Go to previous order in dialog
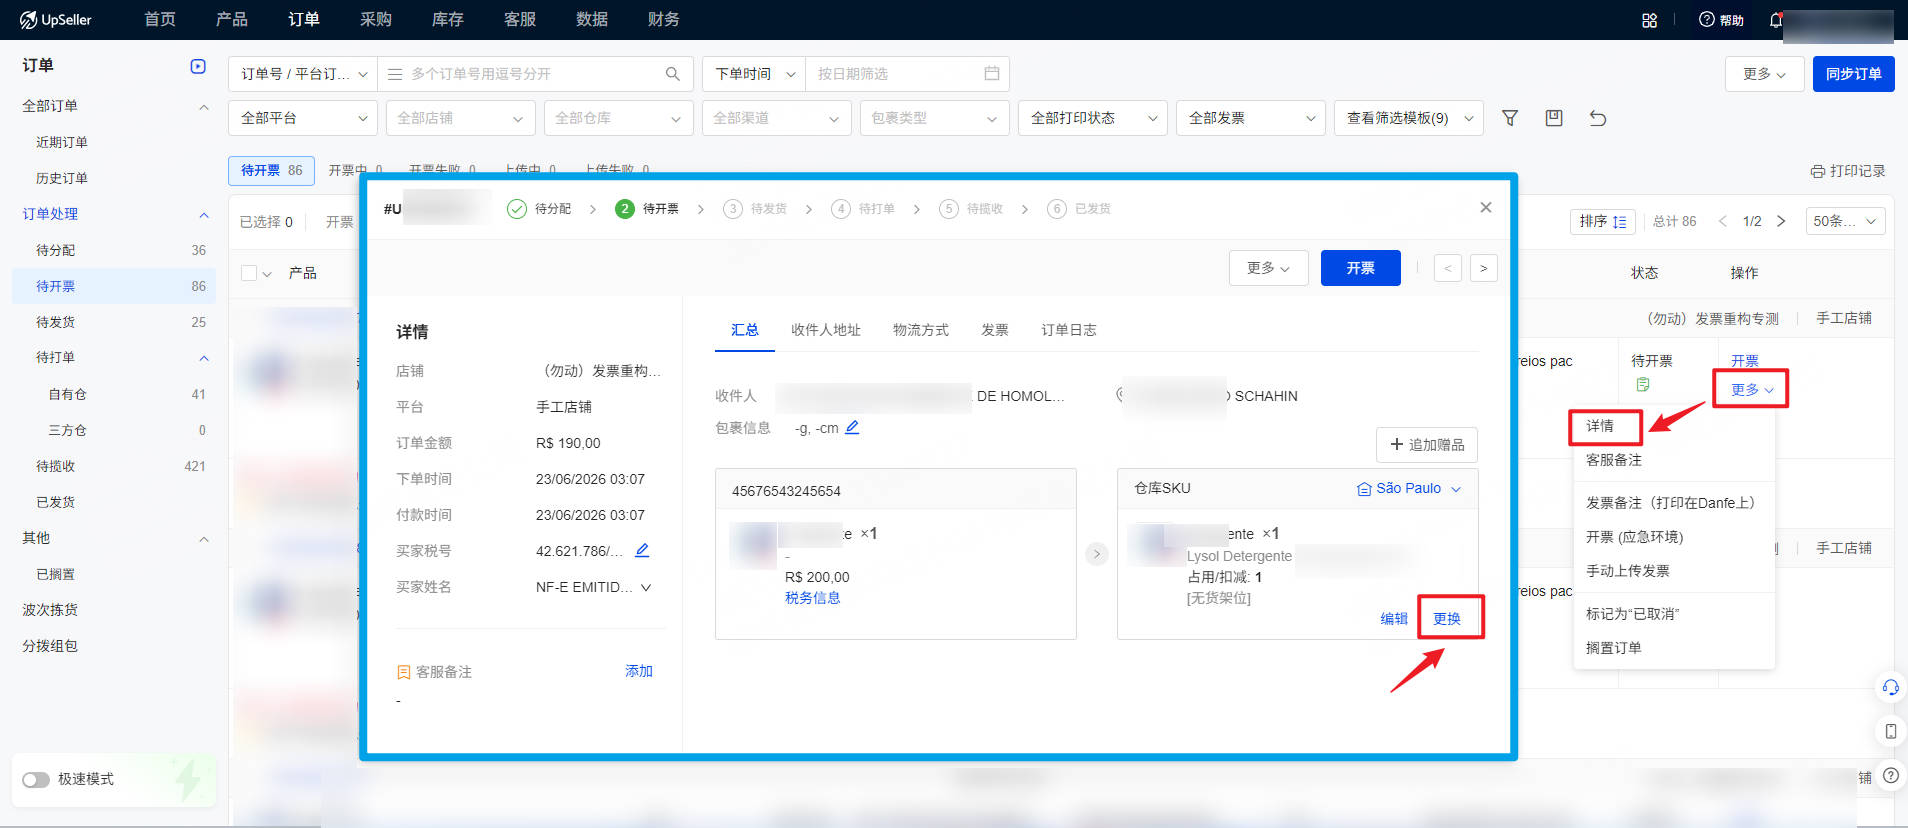Image resolution: width=1908 pixels, height=828 pixels. point(1448,268)
